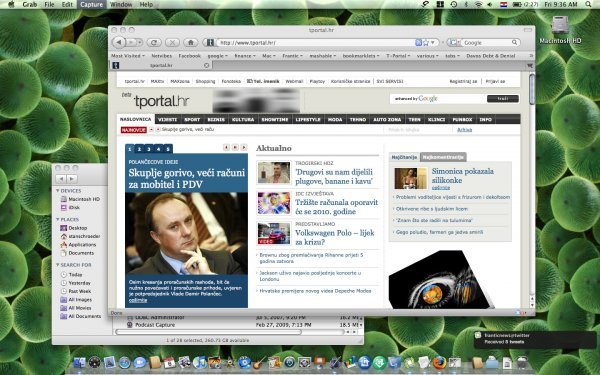Screen dimensions: 600x375
Task: Click the browser Back arrow button
Action: 119,42
